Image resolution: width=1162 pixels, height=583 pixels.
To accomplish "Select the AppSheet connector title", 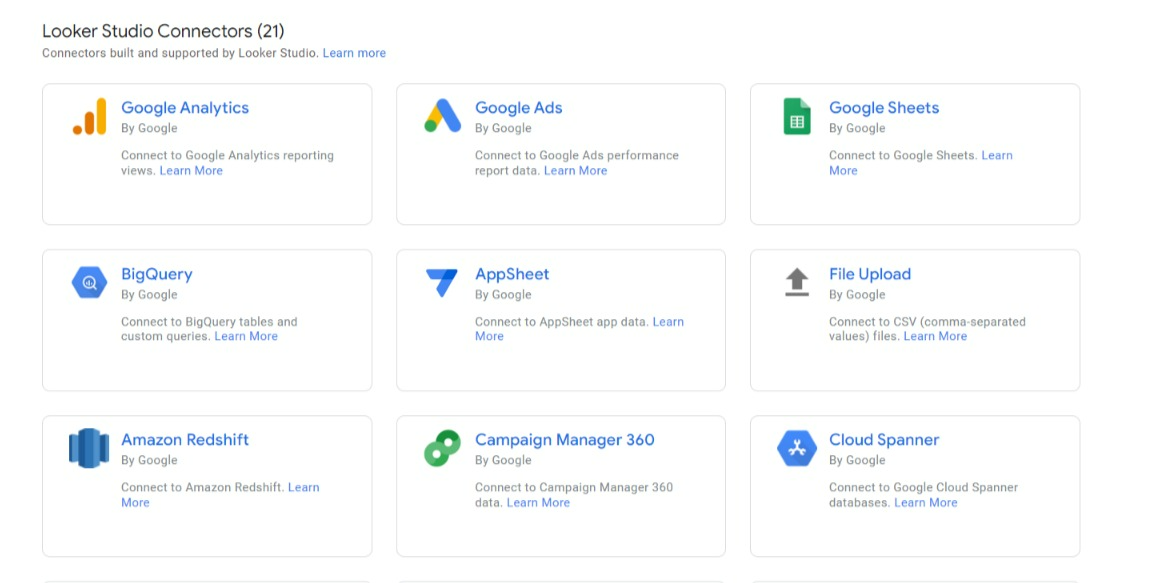I will pos(512,274).
